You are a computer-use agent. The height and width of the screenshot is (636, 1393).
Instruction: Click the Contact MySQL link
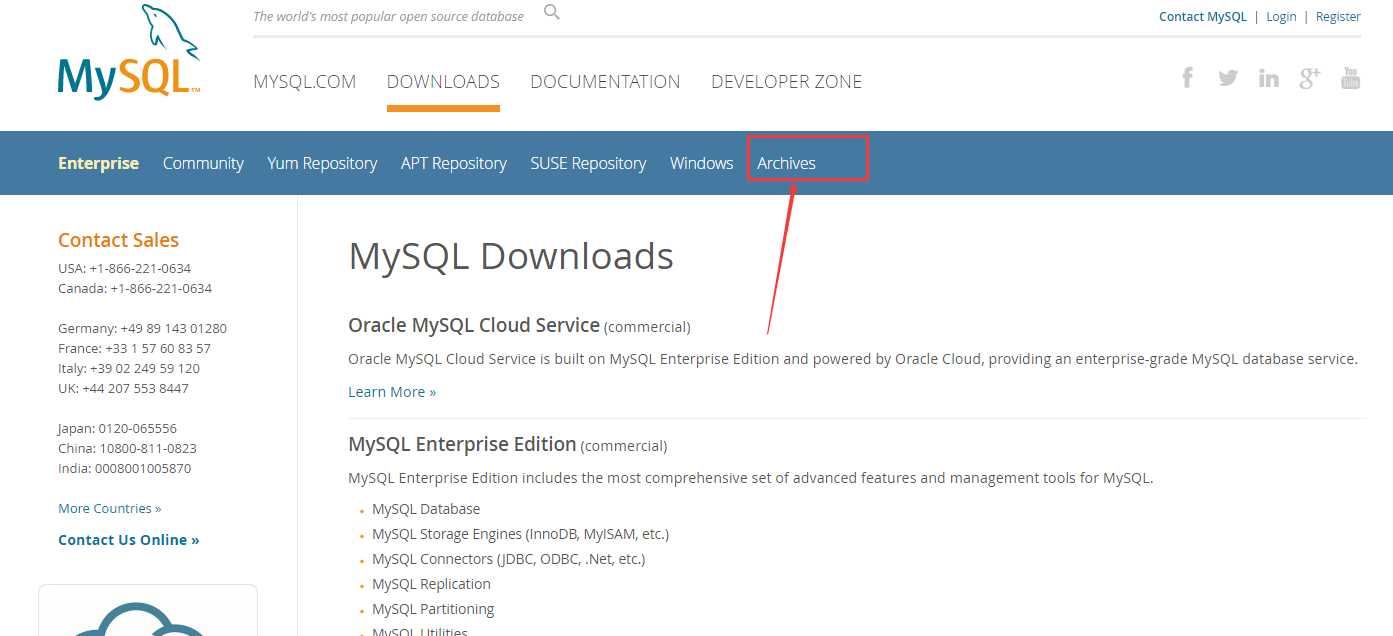coord(1203,16)
